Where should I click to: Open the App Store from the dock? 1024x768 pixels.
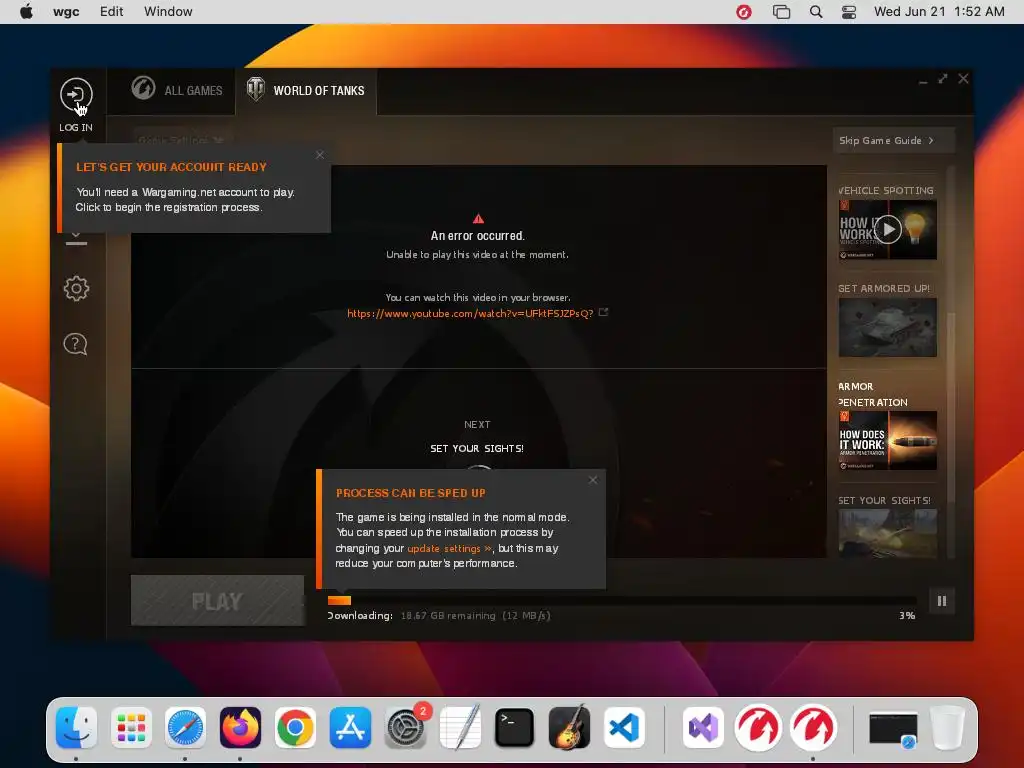click(350, 727)
